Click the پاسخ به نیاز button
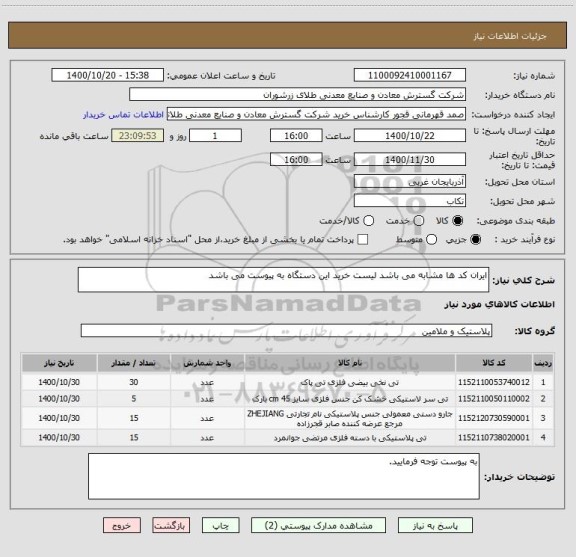The image size is (576, 557). [435, 525]
